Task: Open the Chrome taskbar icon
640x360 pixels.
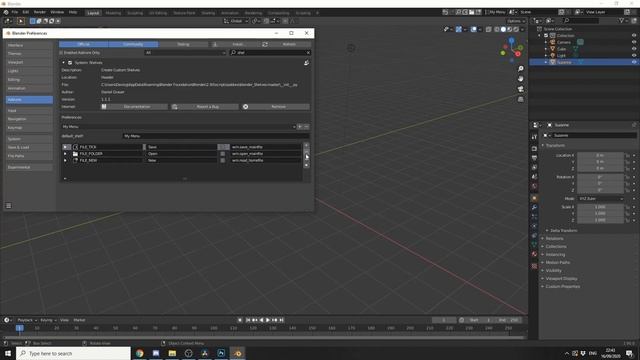Action: pyautogui.click(x=140, y=353)
